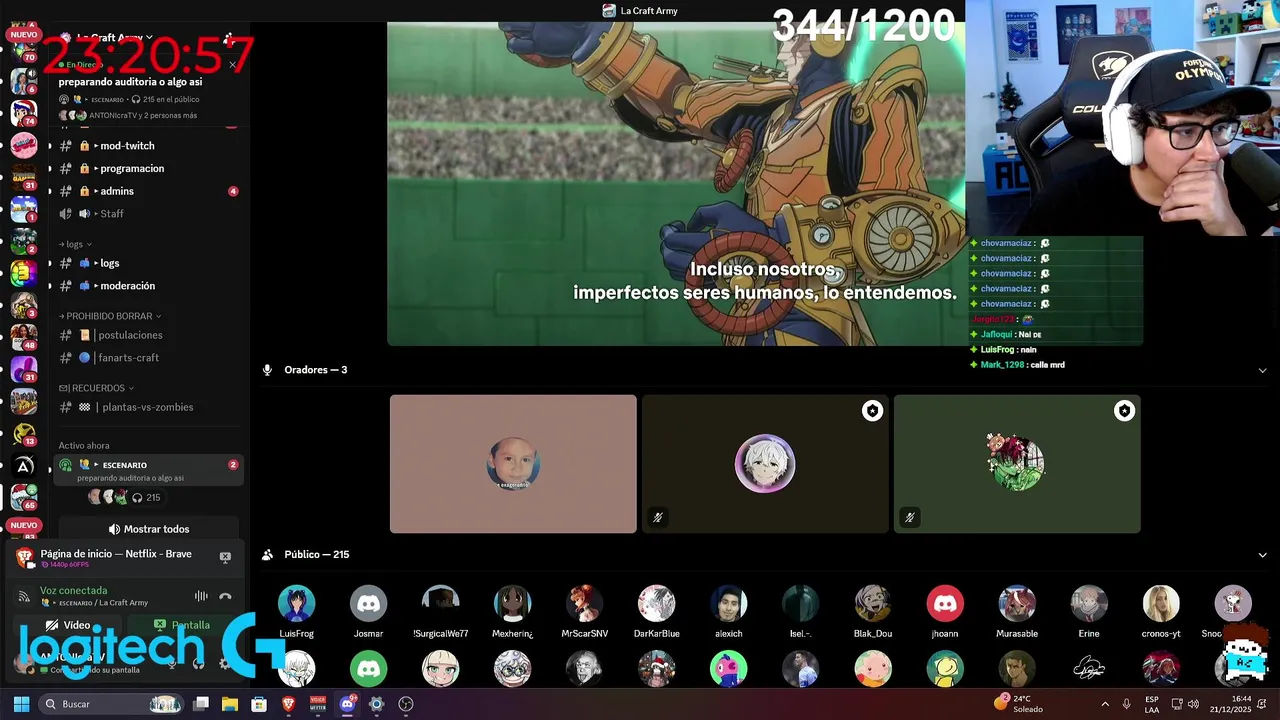Open Microsoft Store from taskbar
Viewport: 1280px width, 720px height.
click(x=259, y=704)
